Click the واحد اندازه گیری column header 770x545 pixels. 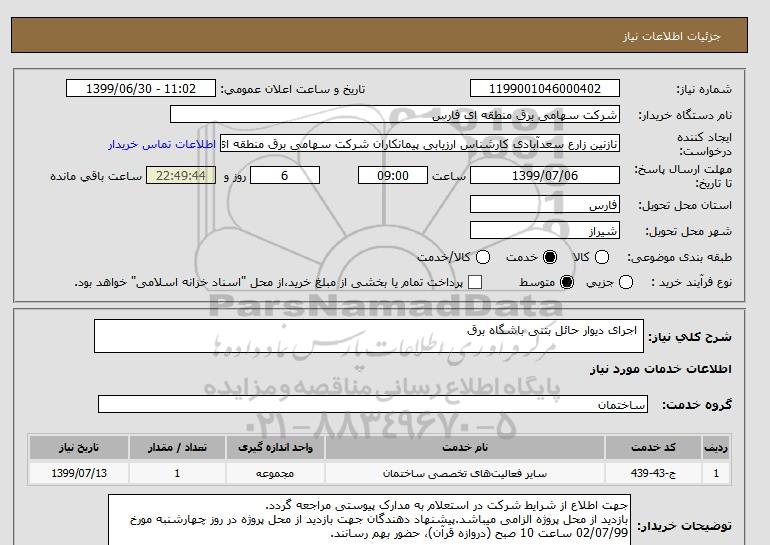pos(275,448)
